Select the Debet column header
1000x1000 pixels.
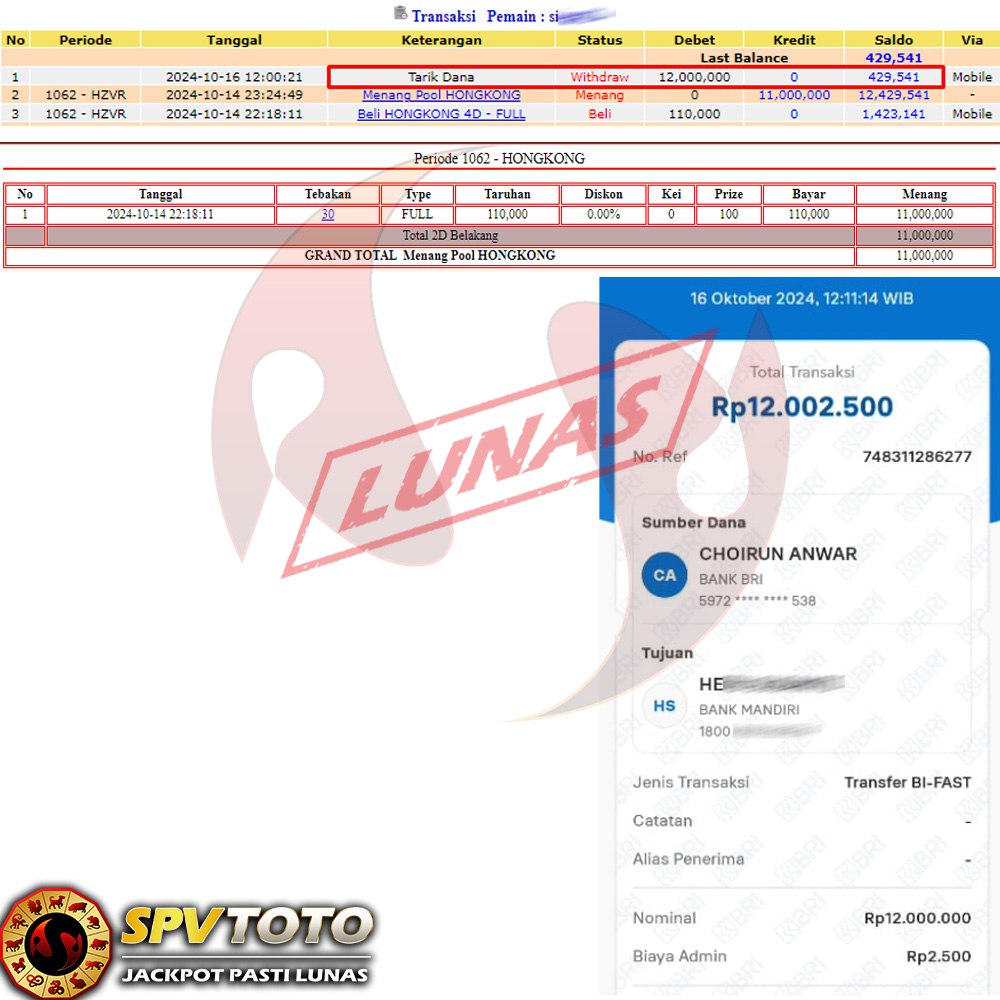click(695, 40)
